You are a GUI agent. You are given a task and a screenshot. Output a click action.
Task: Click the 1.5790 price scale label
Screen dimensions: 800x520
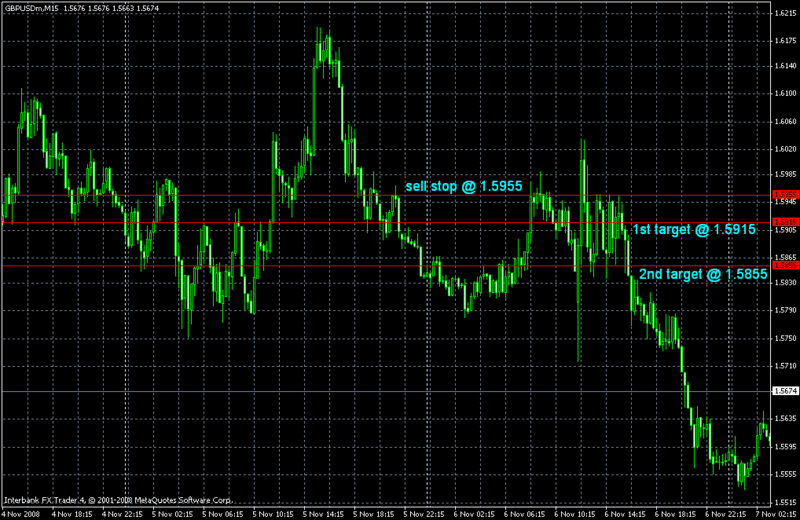(x=785, y=310)
